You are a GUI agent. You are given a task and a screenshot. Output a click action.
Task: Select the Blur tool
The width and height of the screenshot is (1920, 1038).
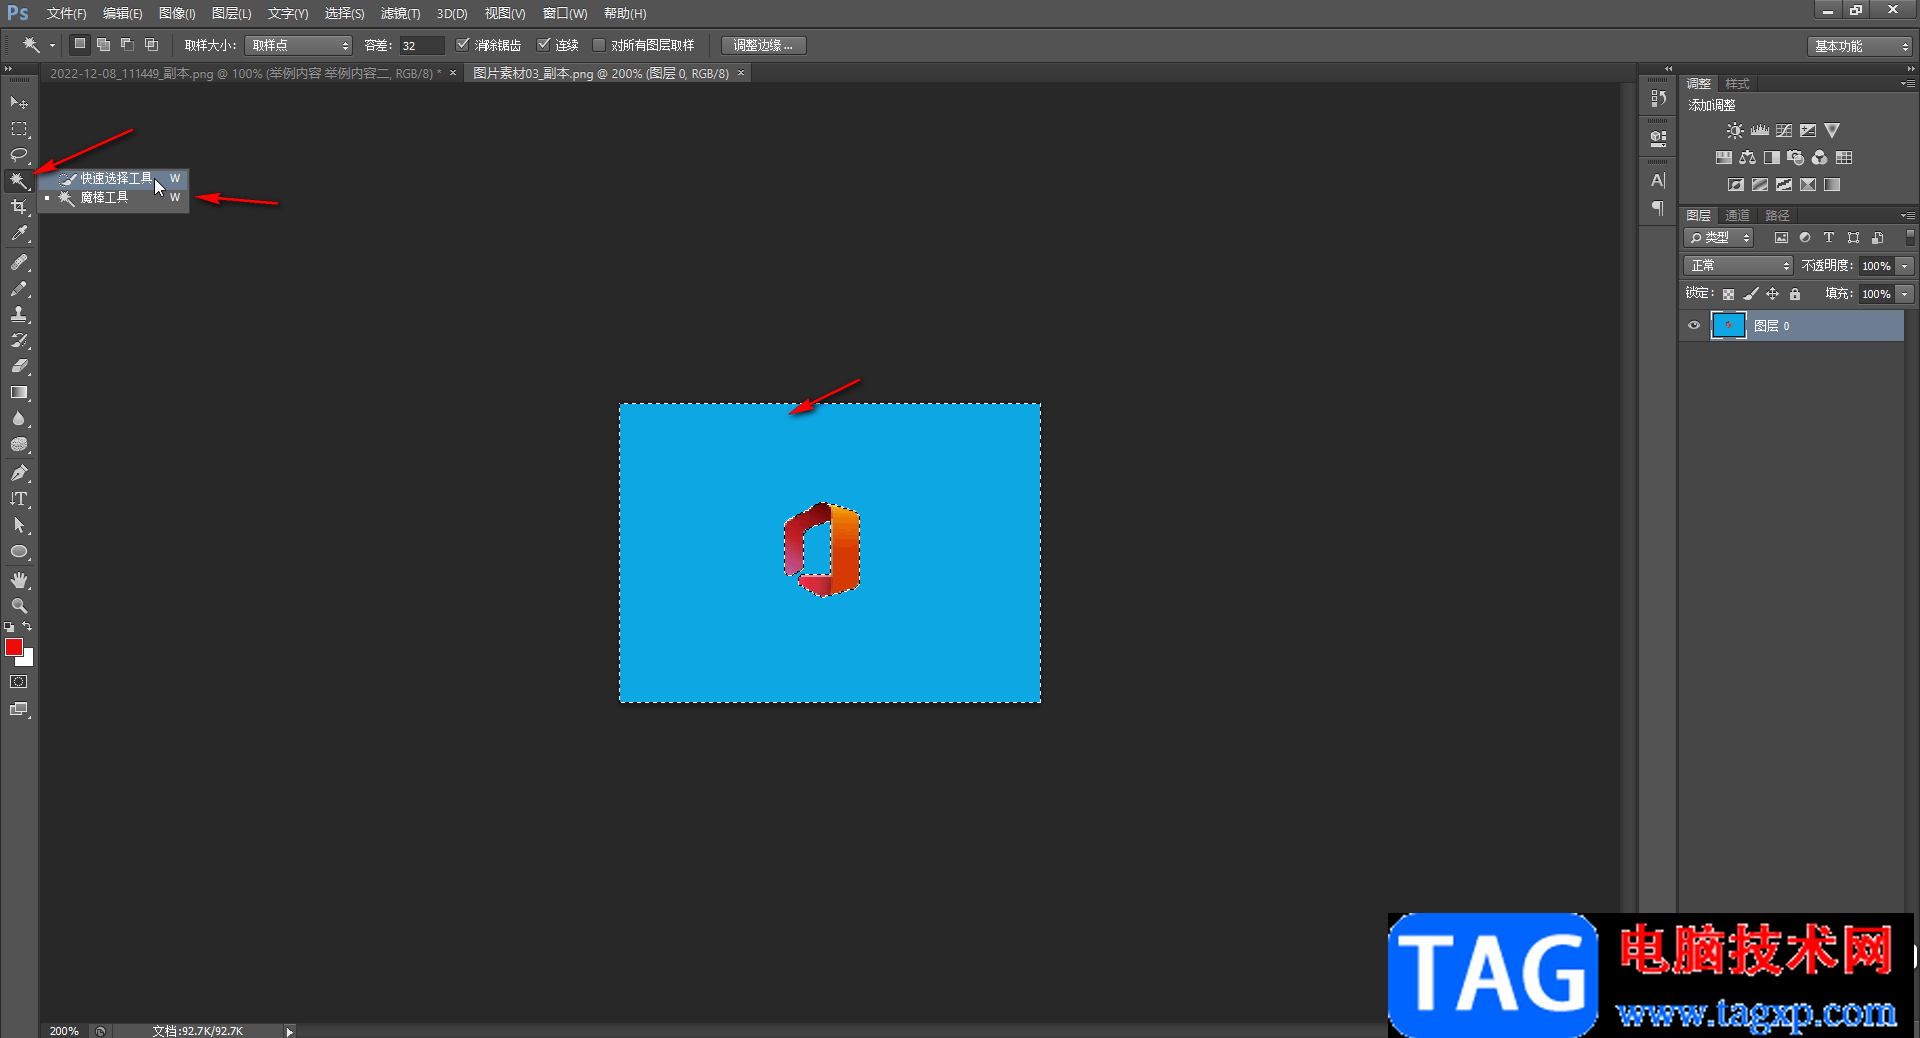pos(19,418)
